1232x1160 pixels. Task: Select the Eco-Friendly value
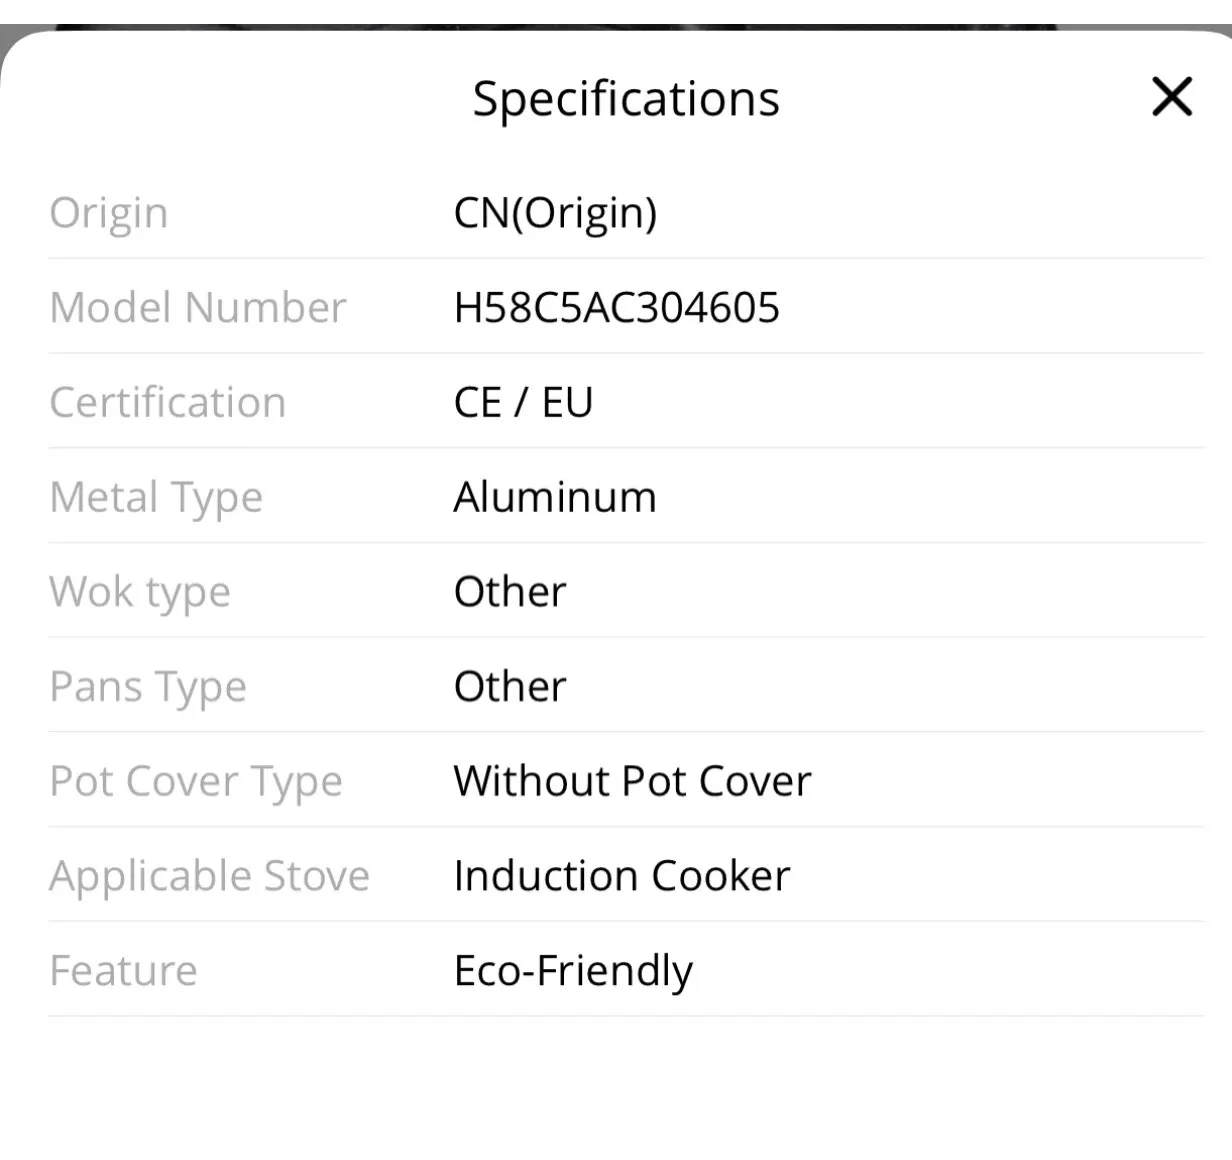click(573, 971)
